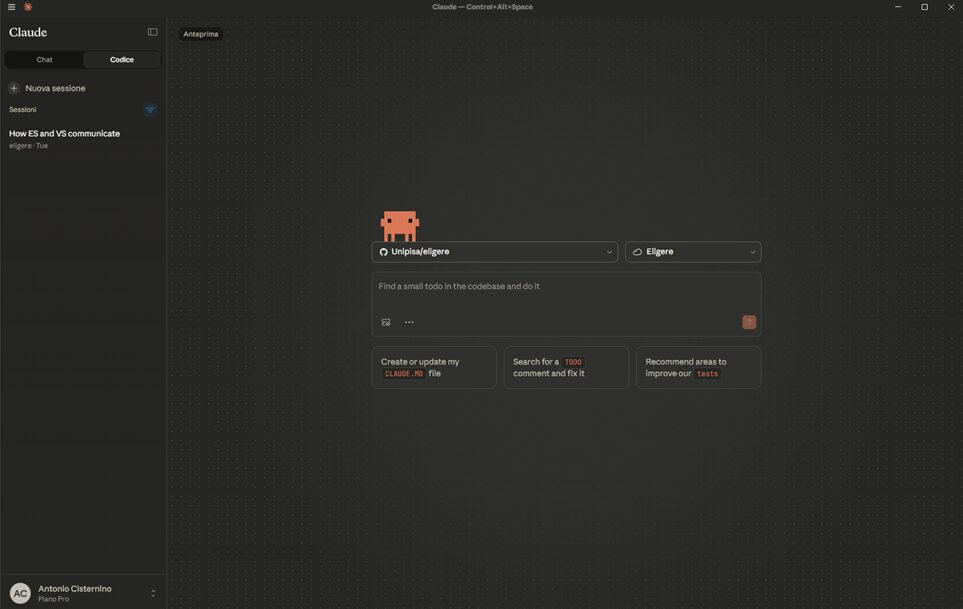This screenshot has width=963, height=609.
Task: Choose Create or update my CLAUDE.MD file
Action: click(434, 368)
